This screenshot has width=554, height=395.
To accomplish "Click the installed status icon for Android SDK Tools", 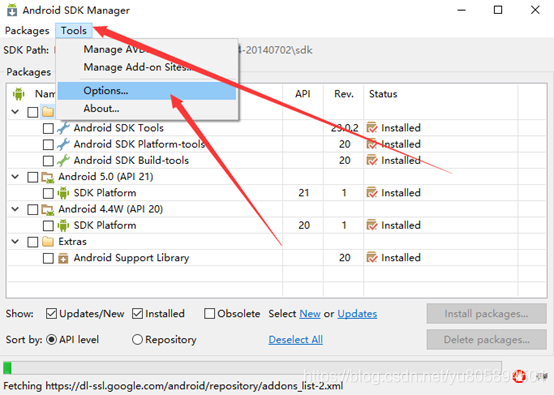I will [x=372, y=128].
